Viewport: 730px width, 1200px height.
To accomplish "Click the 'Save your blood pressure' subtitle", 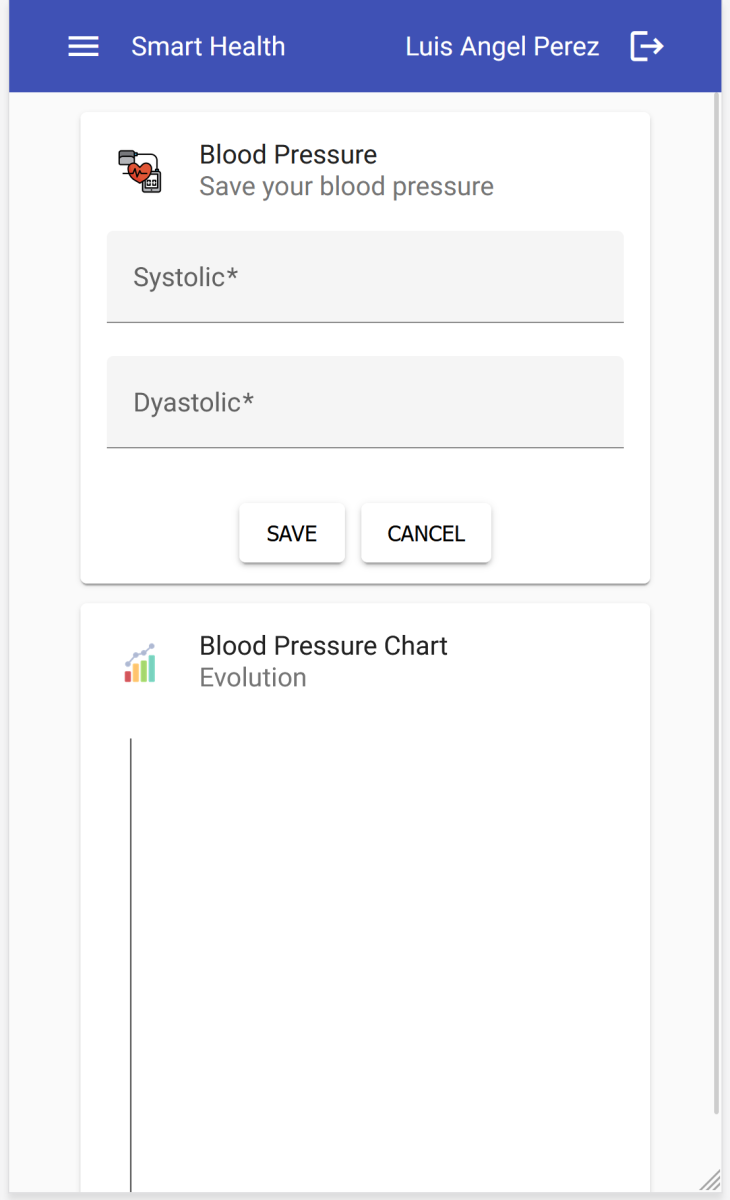I will pos(346,187).
